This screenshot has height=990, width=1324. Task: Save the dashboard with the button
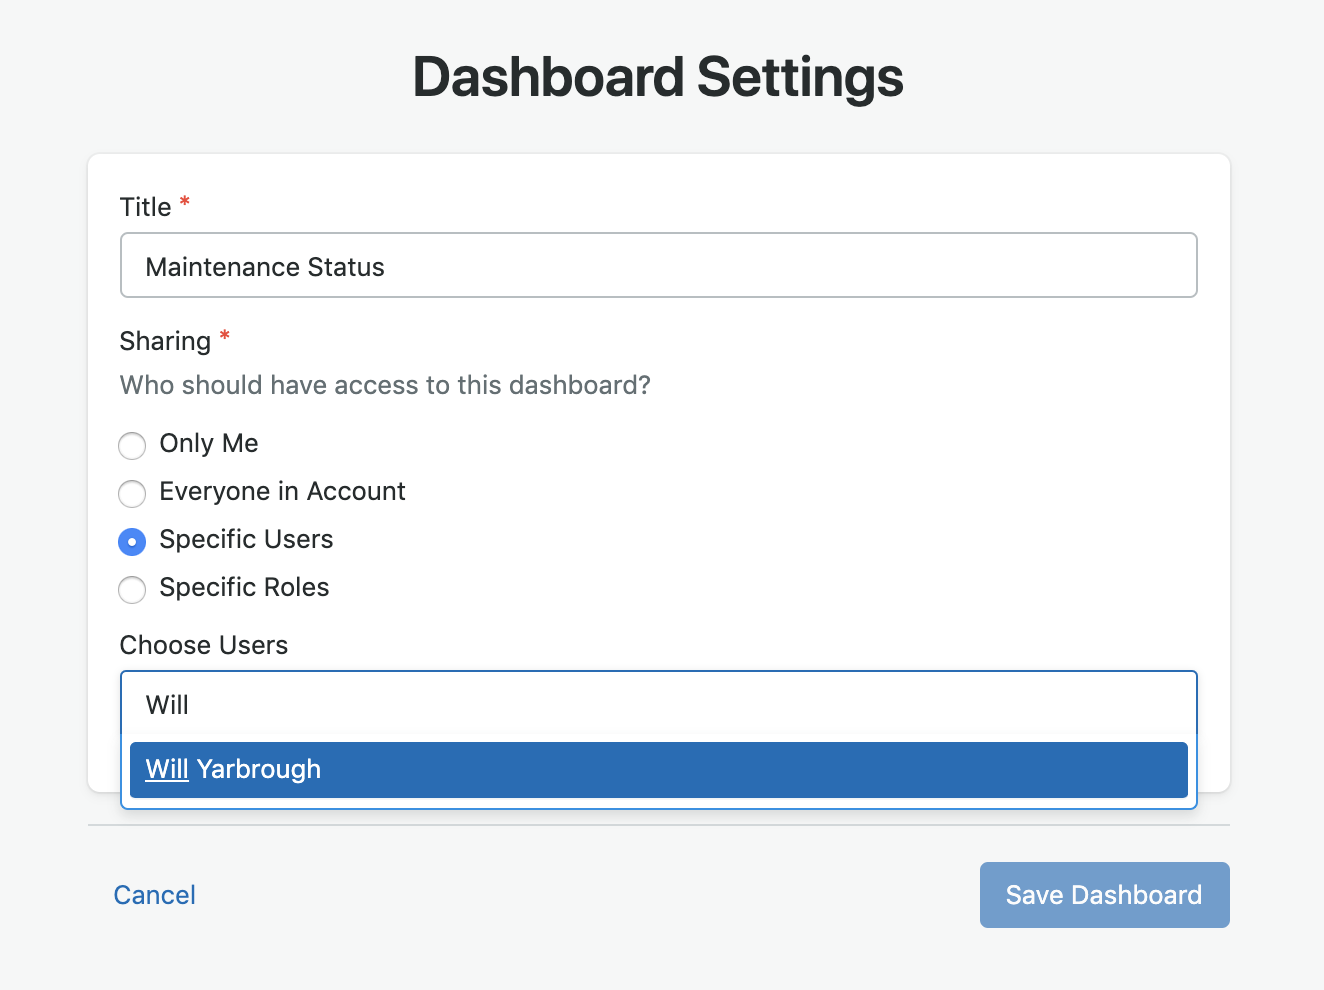[1105, 895]
